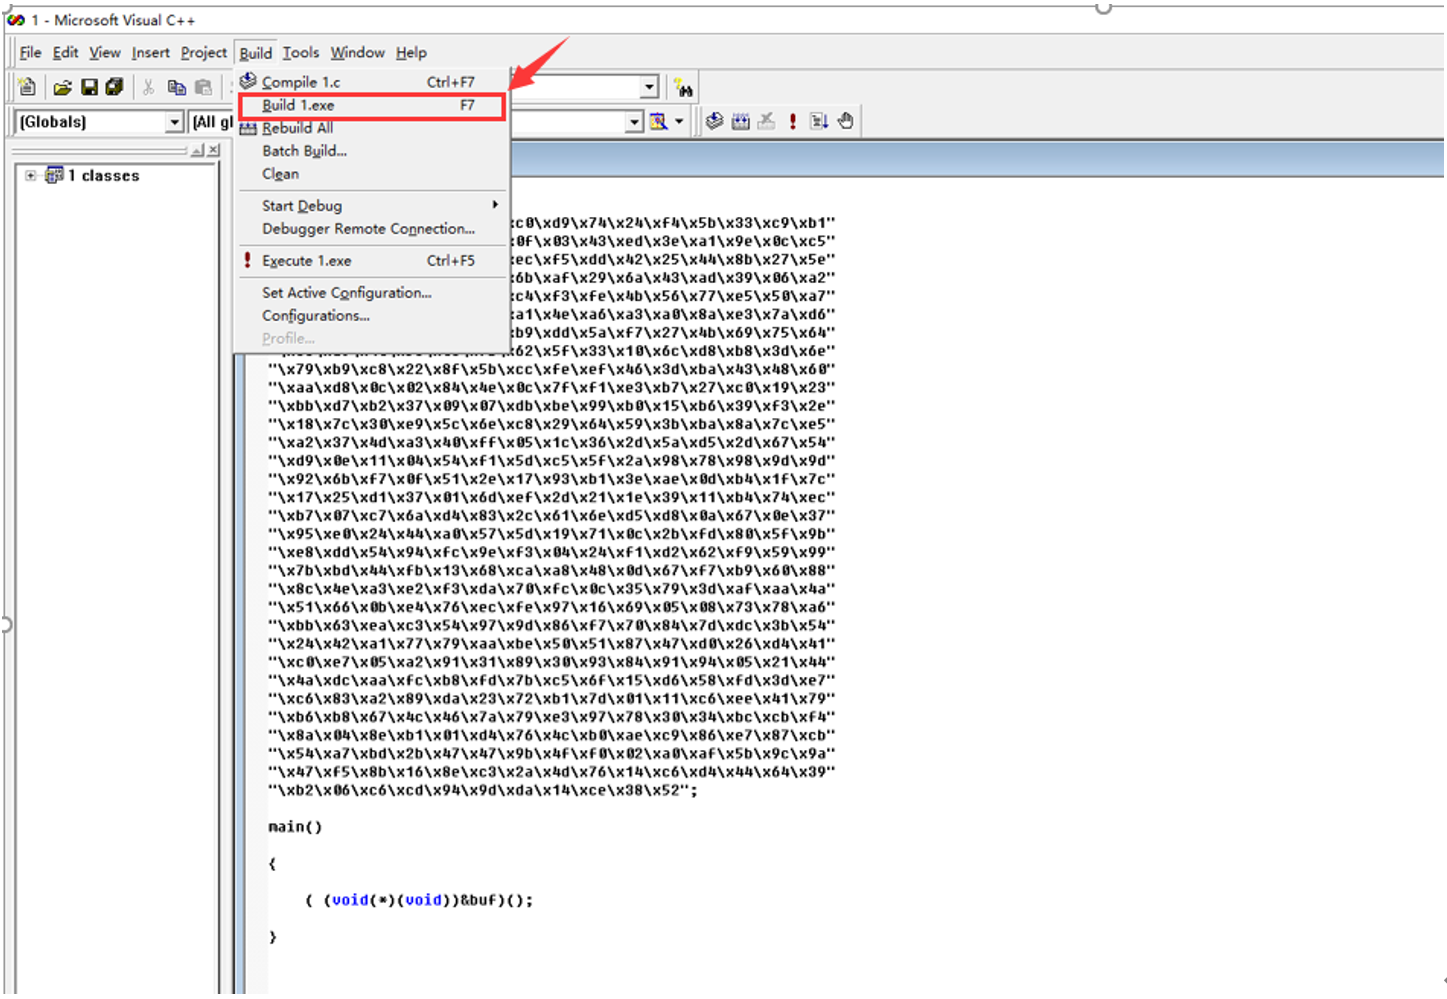Click the (void(*)(void))&buf)(); code line
Screen dimensions: 1447x999
click(419, 900)
